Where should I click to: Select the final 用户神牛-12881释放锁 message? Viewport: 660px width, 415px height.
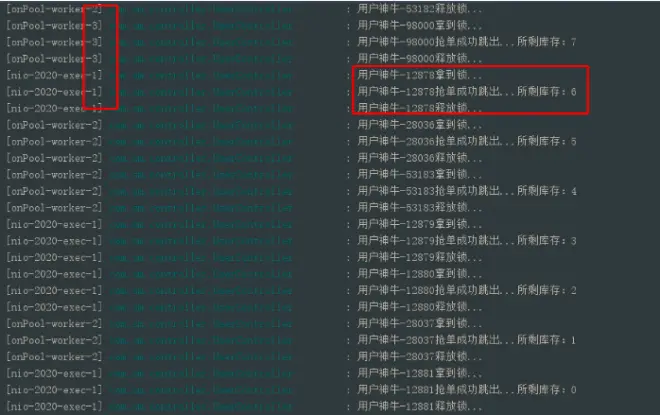[x=420, y=406]
